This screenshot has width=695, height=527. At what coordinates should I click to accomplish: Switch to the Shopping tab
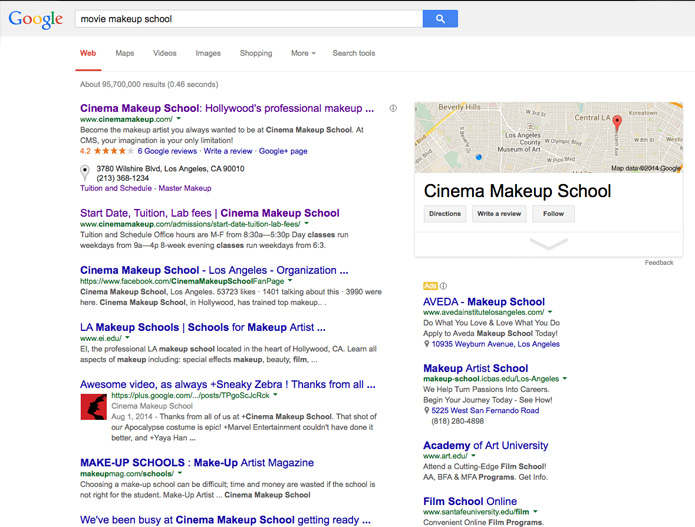coord(256,53)
